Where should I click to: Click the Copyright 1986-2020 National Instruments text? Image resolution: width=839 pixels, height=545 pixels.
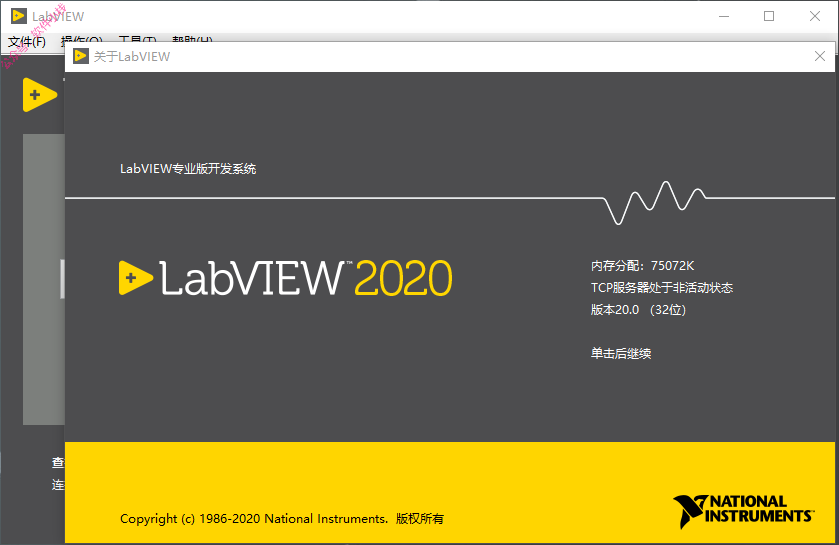[282, 519]
